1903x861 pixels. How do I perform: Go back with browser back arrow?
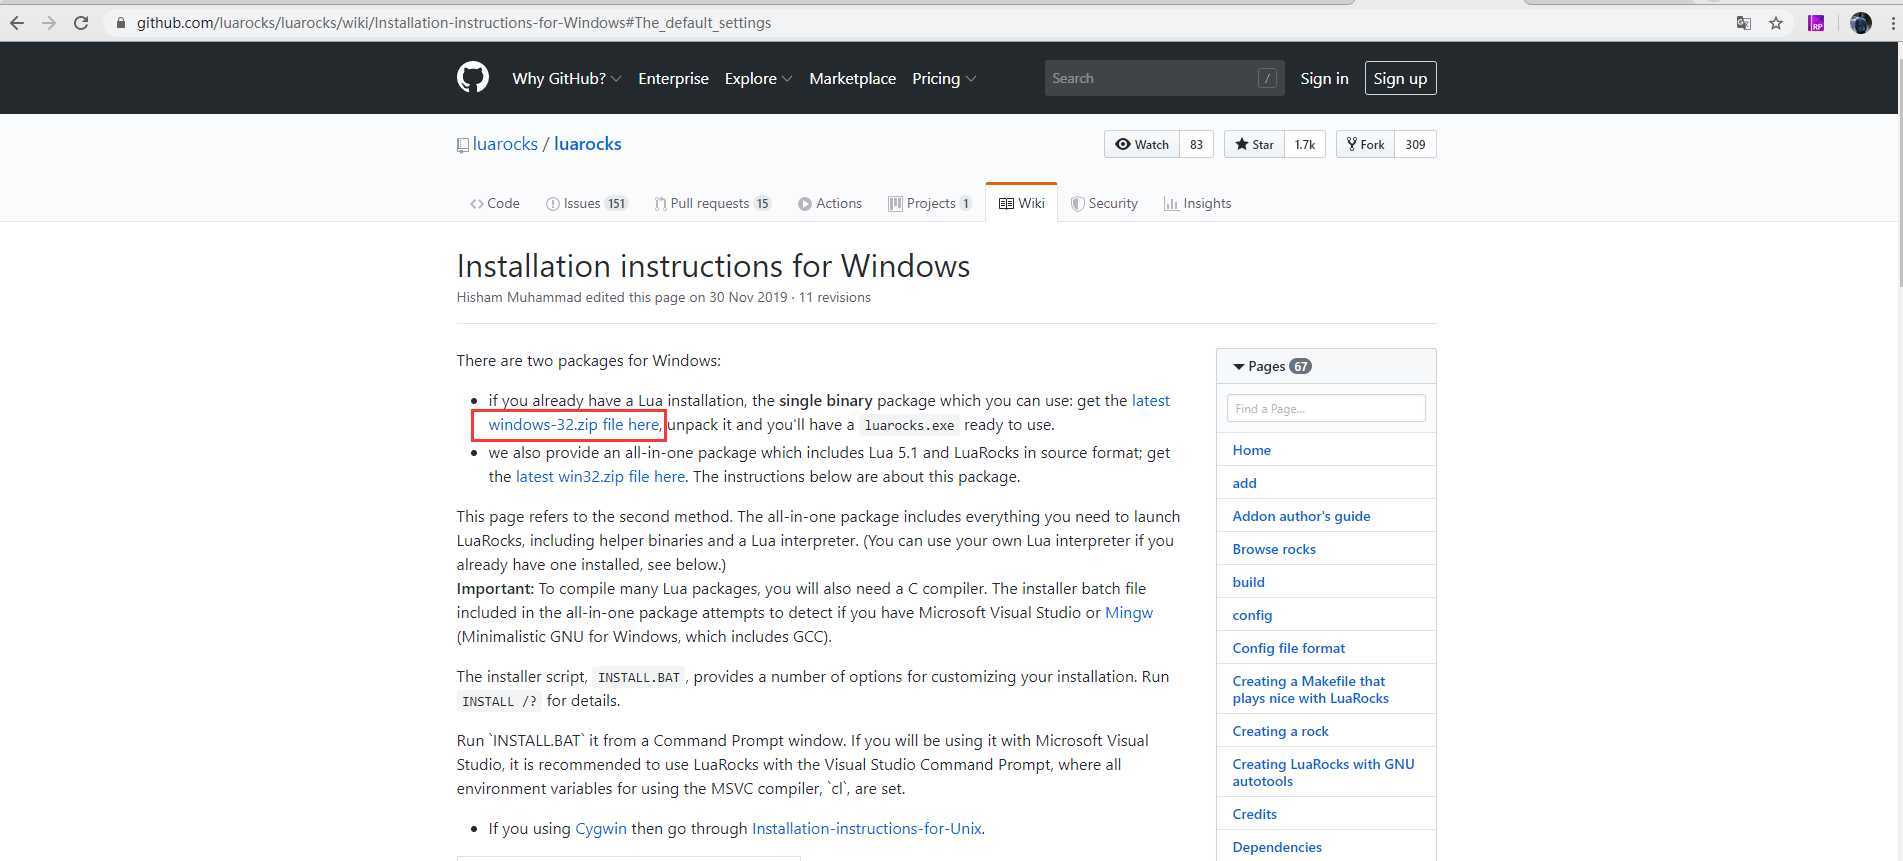tap(17, 22)
